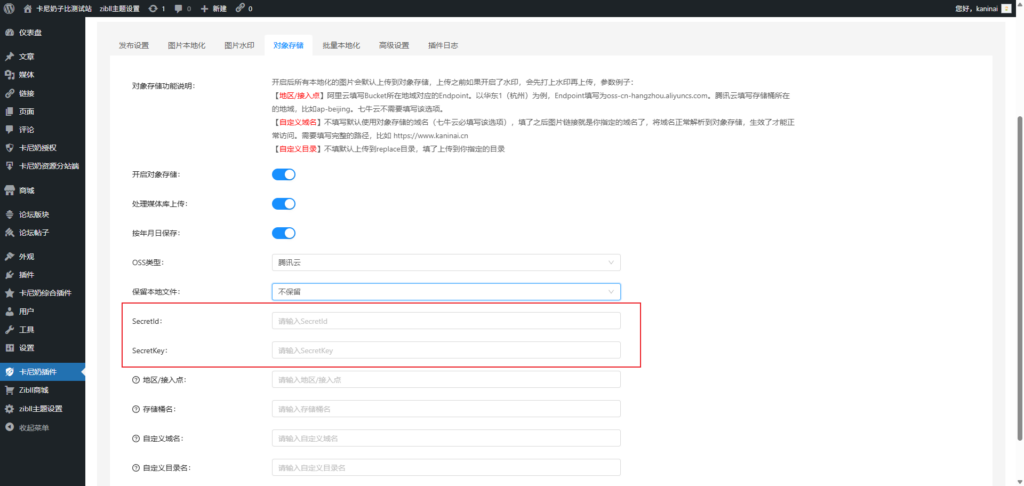Click the WordPress logo in admin bar
1024x486 pixels.
9,8
